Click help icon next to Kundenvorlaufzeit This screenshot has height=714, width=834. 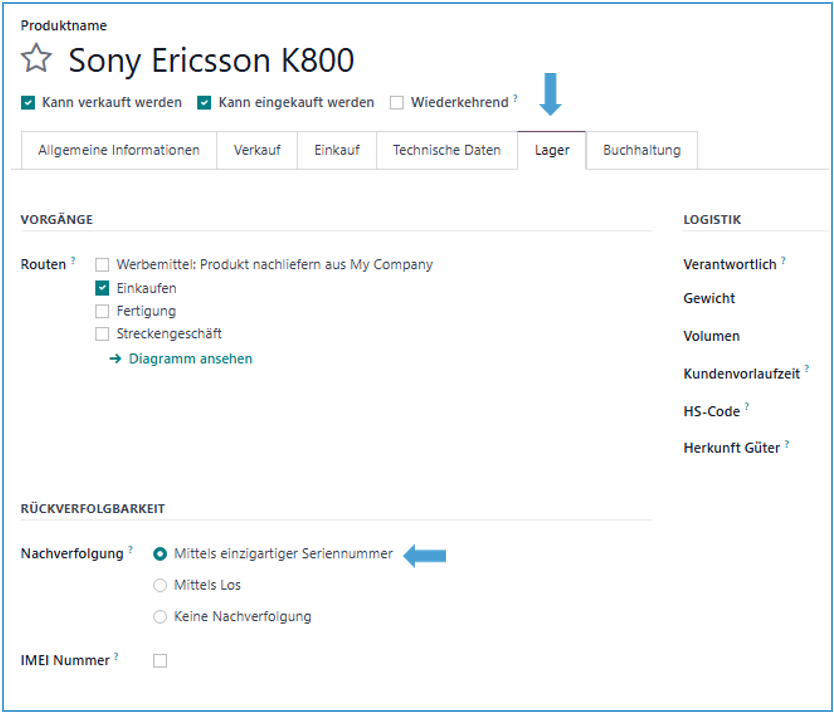pyautogui.click(x=806, y=370)
